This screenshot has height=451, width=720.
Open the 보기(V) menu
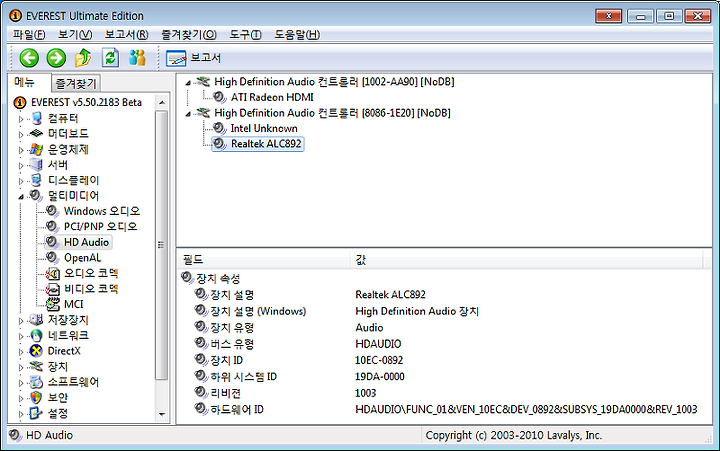point(75,34)
